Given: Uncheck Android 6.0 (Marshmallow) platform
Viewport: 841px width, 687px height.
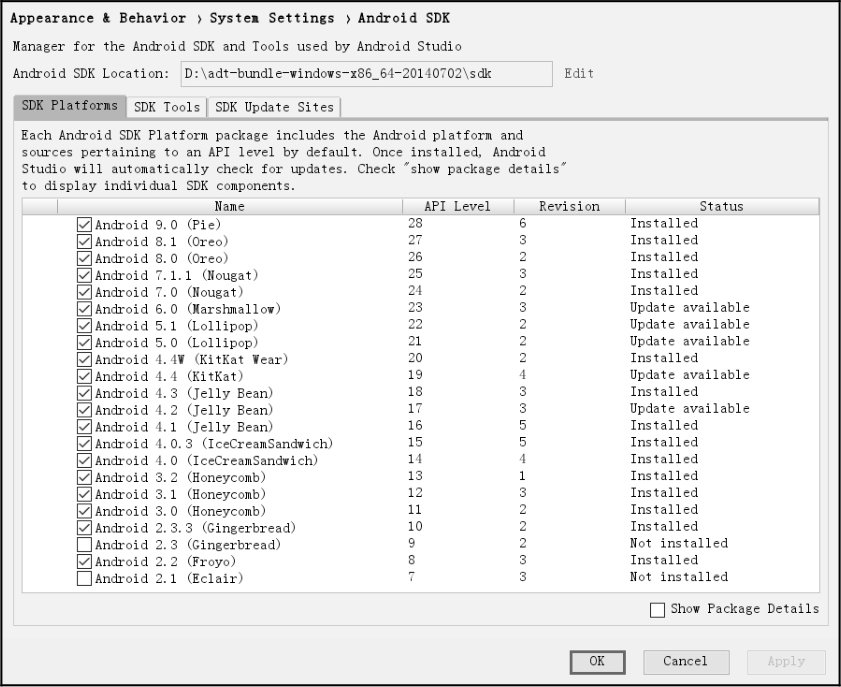Looking at the screenshot, I should (84, 308).
